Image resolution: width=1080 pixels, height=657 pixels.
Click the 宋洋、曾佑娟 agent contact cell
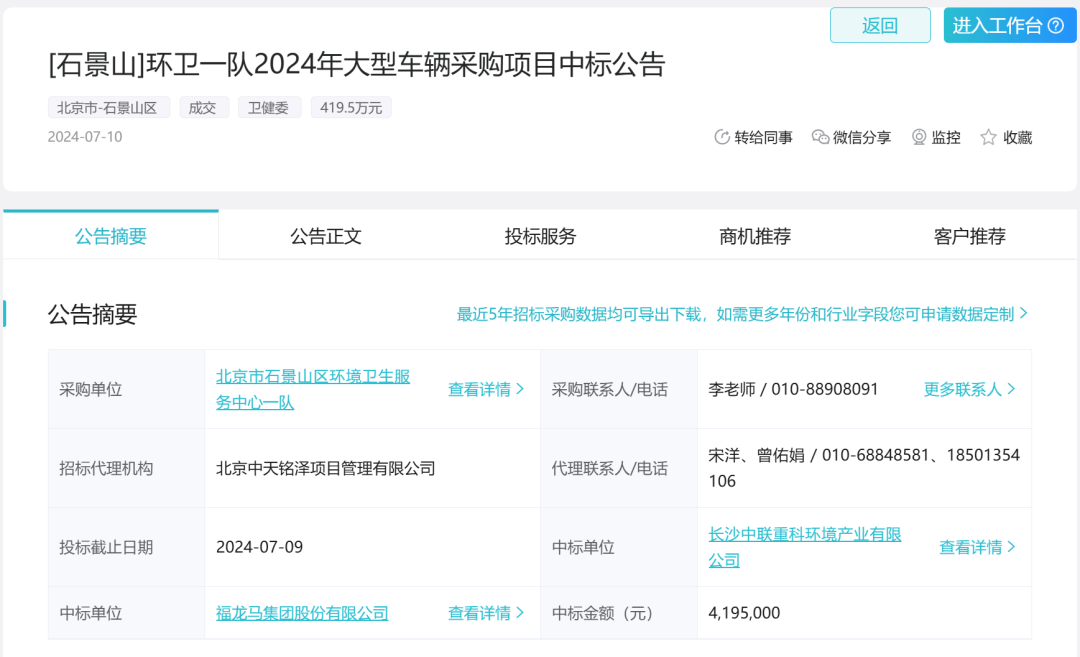864,468
